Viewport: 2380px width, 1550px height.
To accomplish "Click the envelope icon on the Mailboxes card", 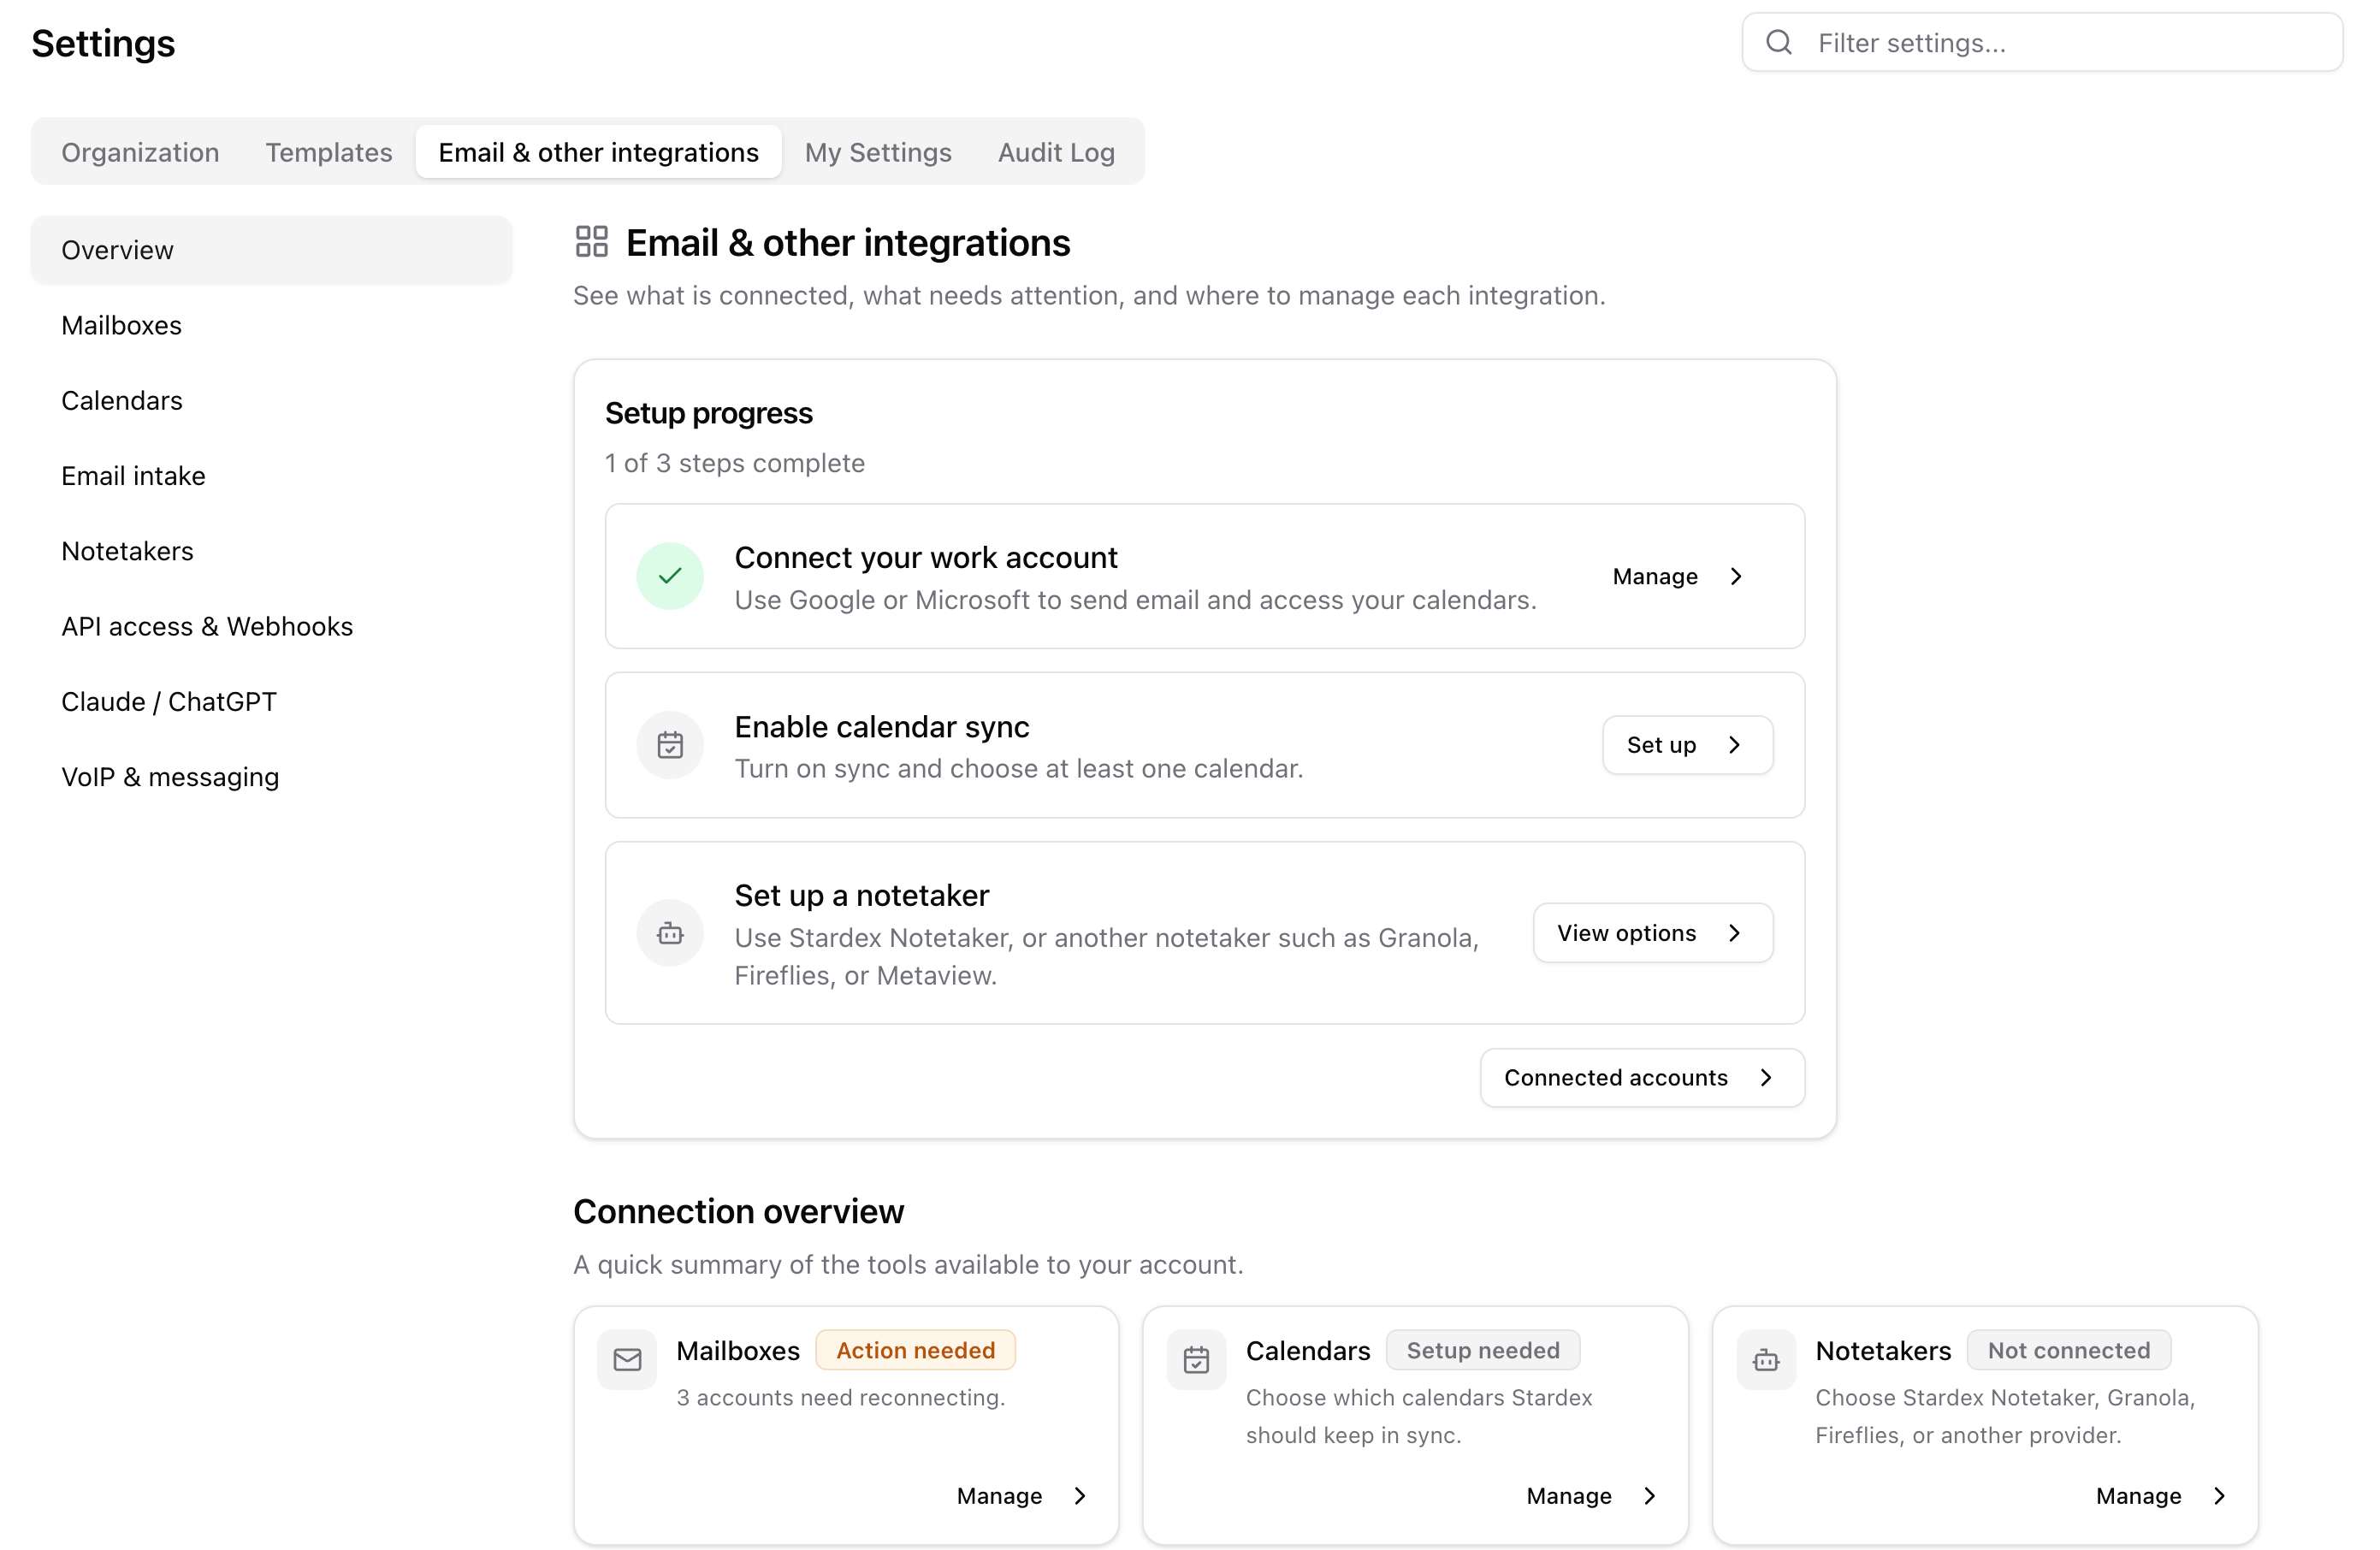I will [x=627, y=1359].
